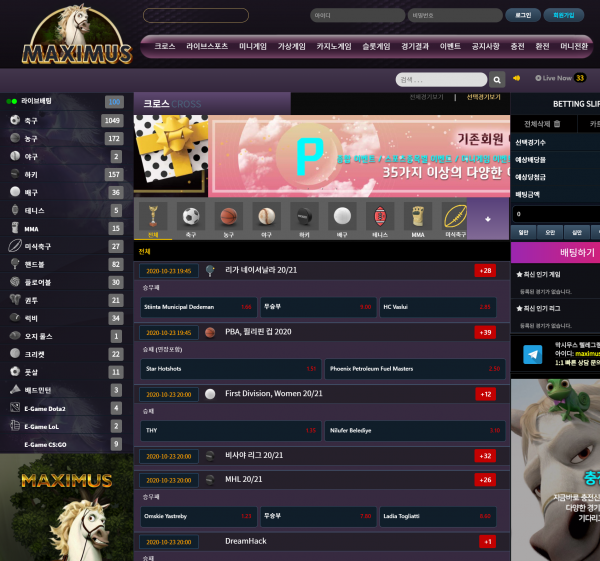Click the soccer ball icon in the left sidebar
Screen dimensions: 600x561
[15, 120]
